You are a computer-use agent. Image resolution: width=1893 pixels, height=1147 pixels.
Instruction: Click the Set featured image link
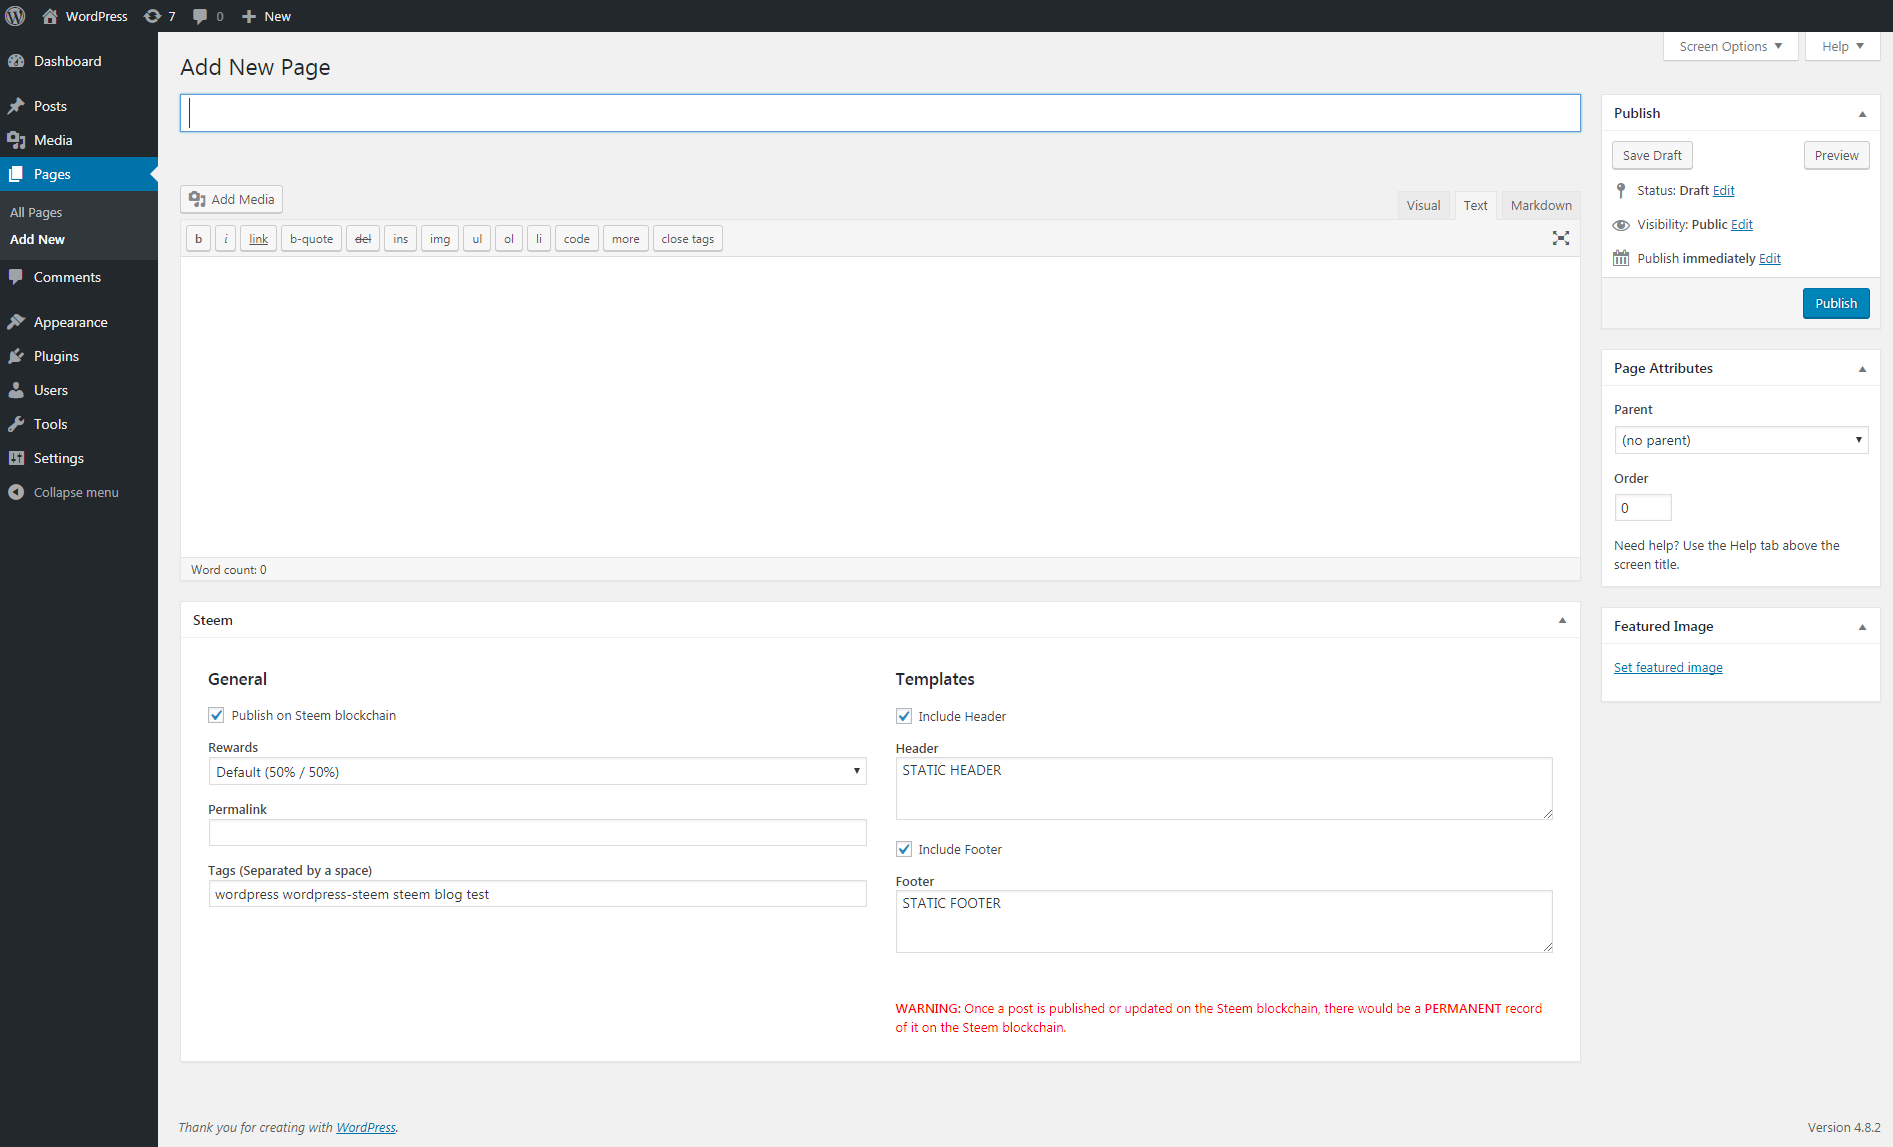[1668, 667]
